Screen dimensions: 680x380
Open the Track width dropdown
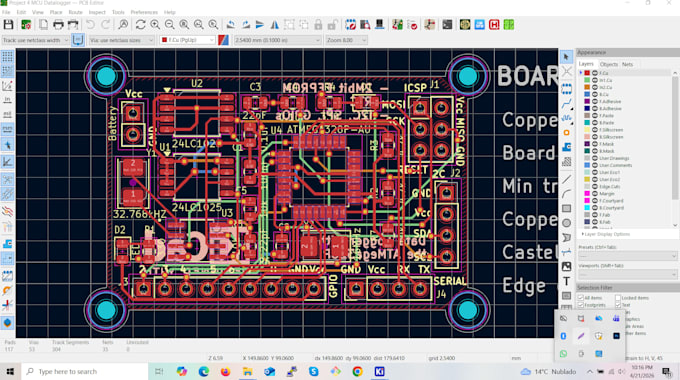tap(36, 40)
